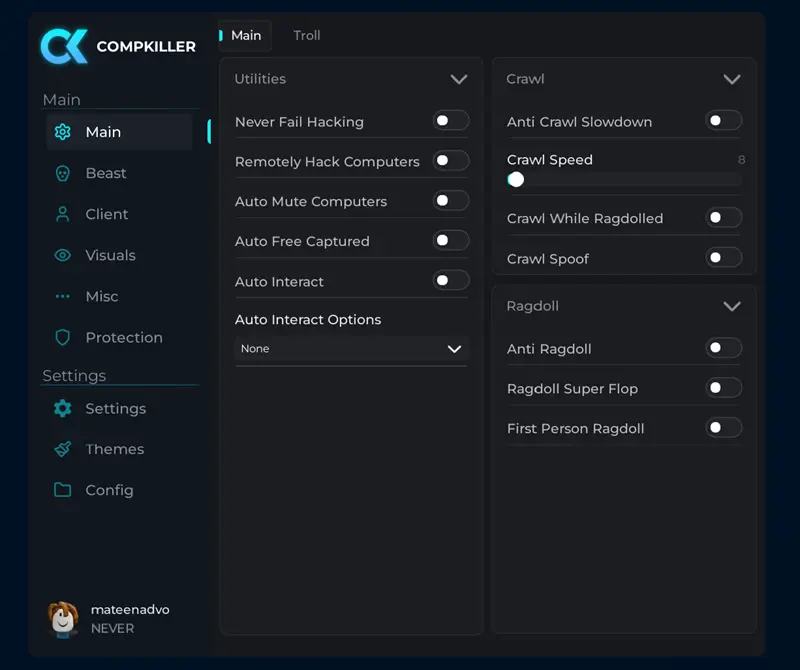
Task: Collapse the Ragdoll section chevron
Action: [732, 306]
